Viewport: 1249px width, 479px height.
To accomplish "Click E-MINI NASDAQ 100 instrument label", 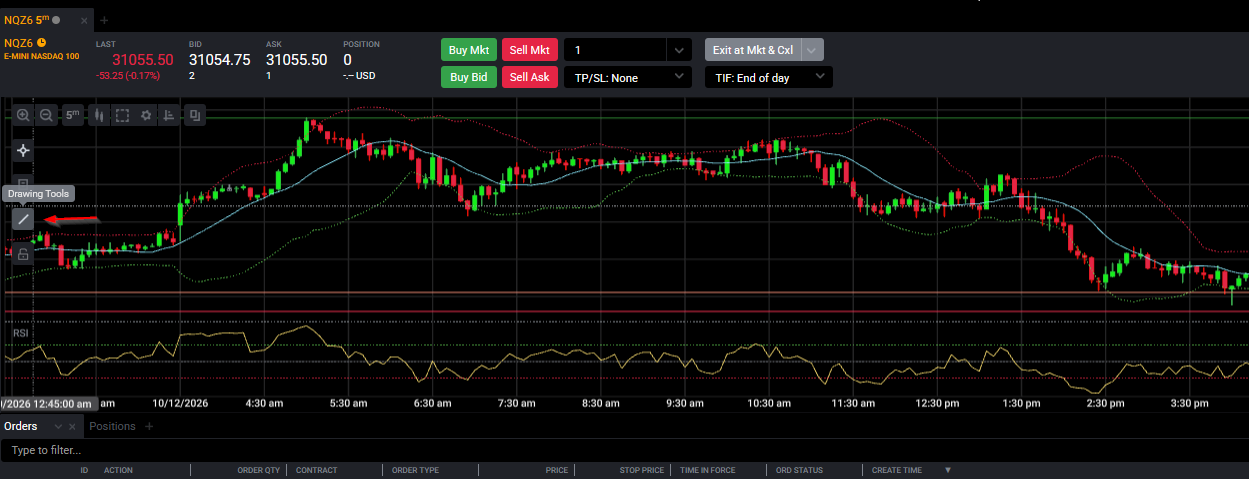I will (x=42, y=56).
